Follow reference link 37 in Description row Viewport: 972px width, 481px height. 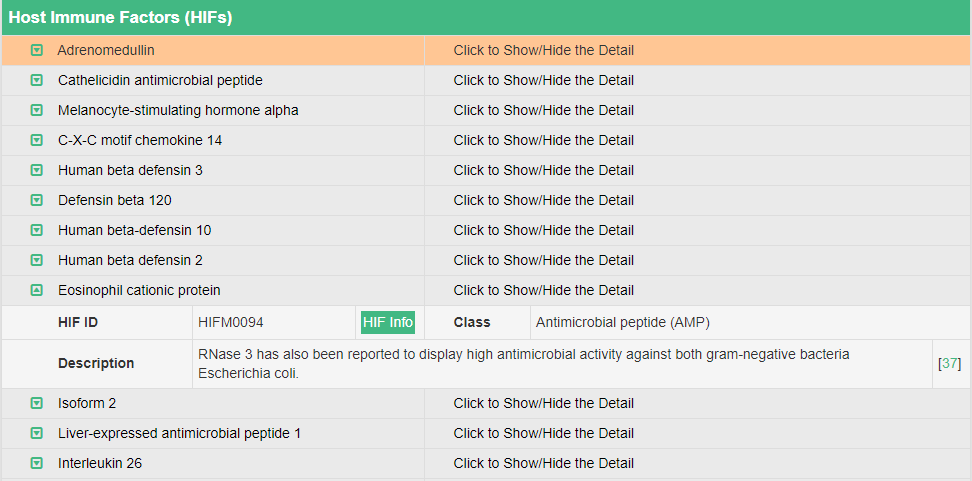(x=950, y=364)
